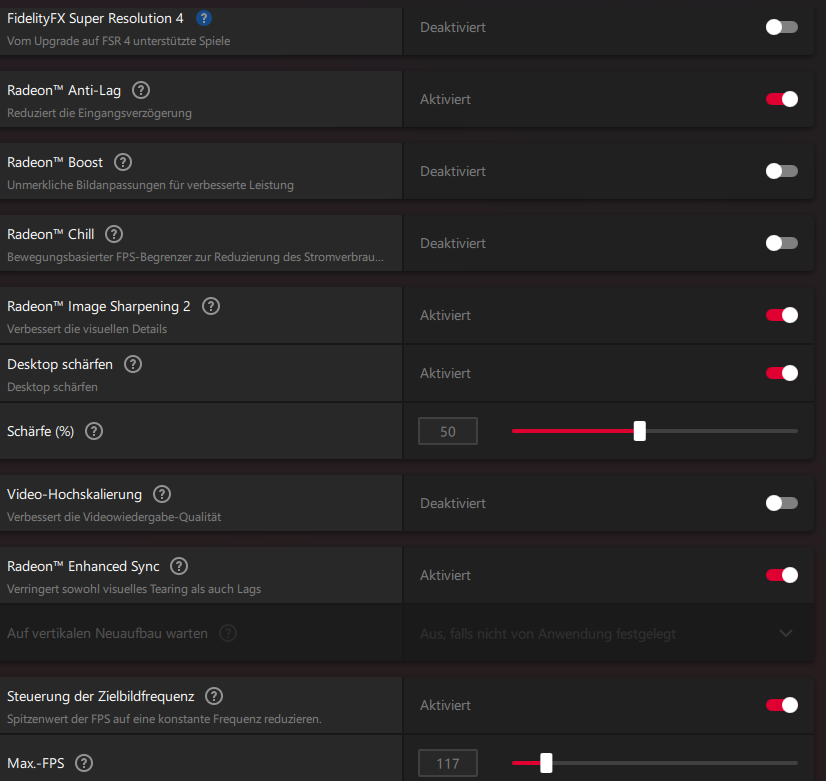Open help for FidelityFX Super Resolution 4

click(x=204, y=18)
